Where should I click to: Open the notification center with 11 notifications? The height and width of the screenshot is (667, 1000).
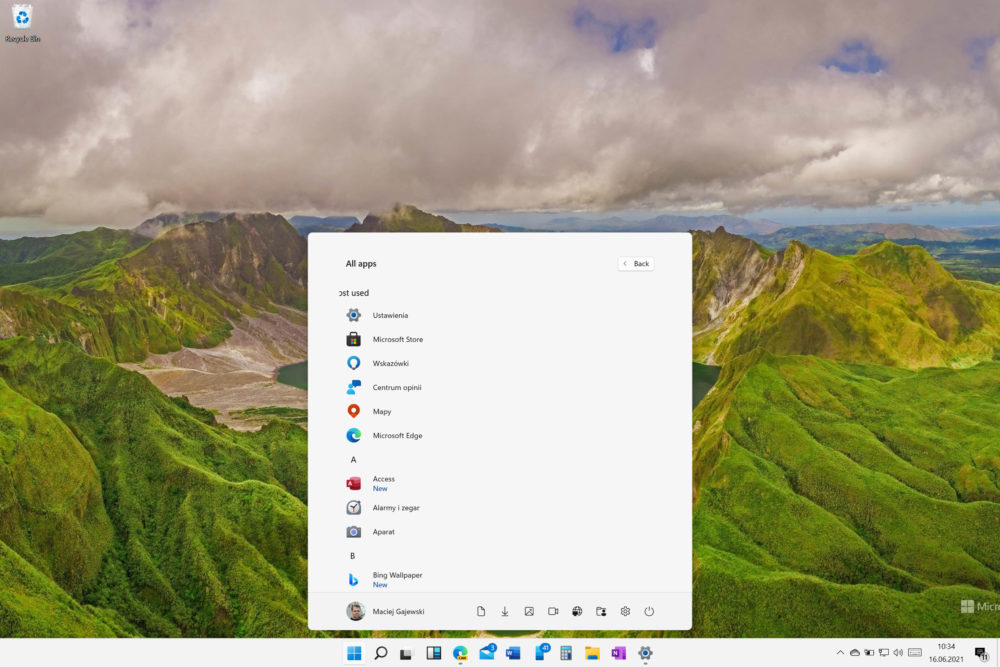click(982, 653)
